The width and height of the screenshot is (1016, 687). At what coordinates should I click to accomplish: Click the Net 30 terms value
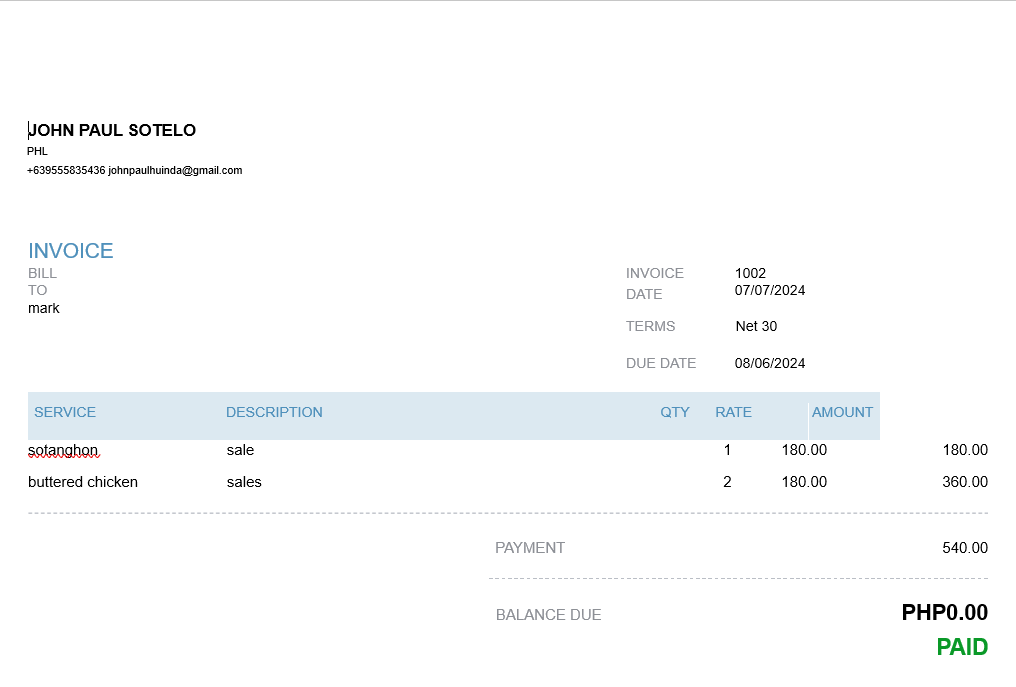(x=756, y=327)
